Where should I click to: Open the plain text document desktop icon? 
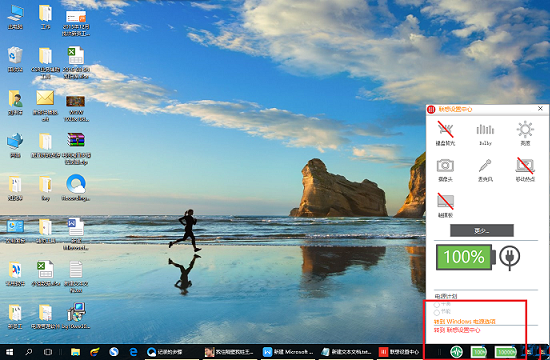[x=76, y=277]
